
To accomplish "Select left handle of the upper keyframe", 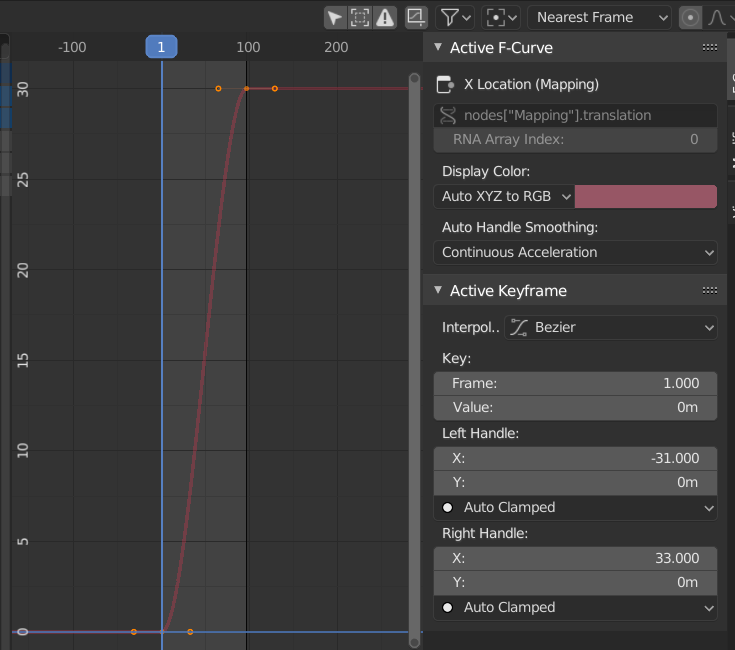I will pyautogui.click(x=218, y=89).
